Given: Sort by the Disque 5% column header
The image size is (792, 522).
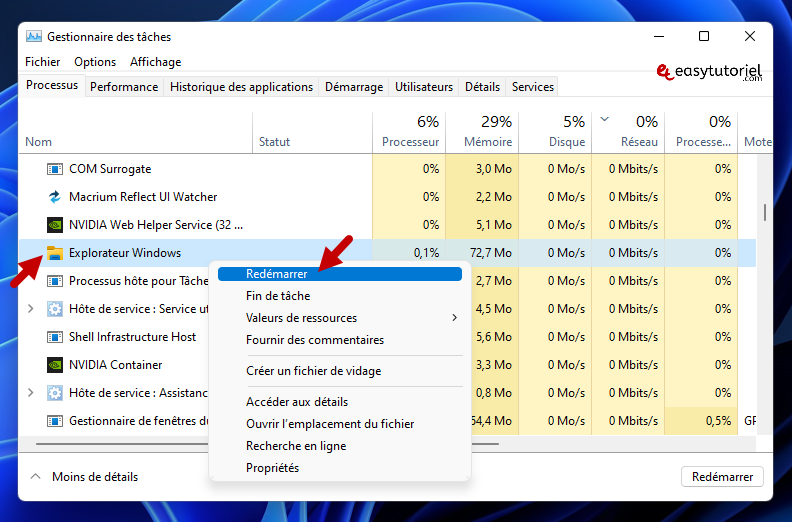Looking at the screenshot, I should (555, 132).
